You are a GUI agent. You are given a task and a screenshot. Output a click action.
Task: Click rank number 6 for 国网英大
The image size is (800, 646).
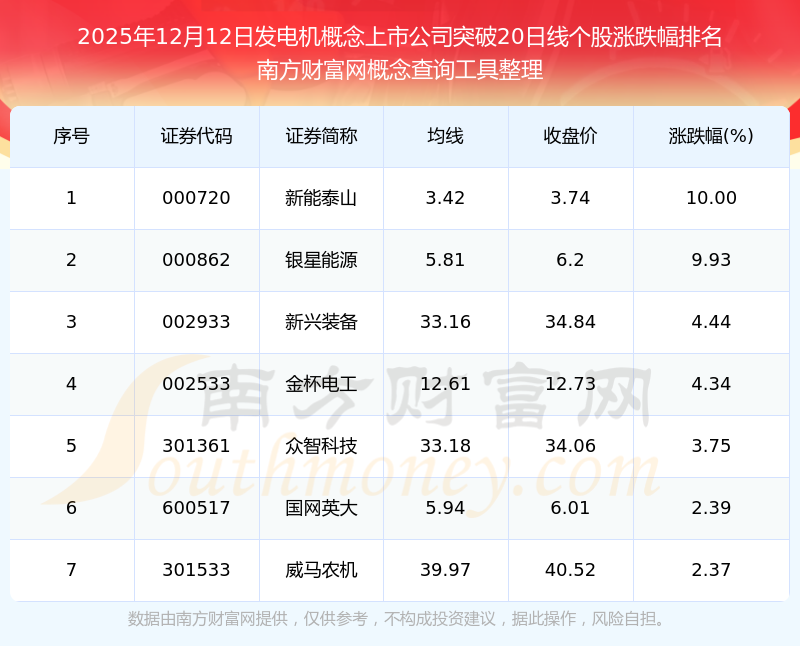[71, 508]
